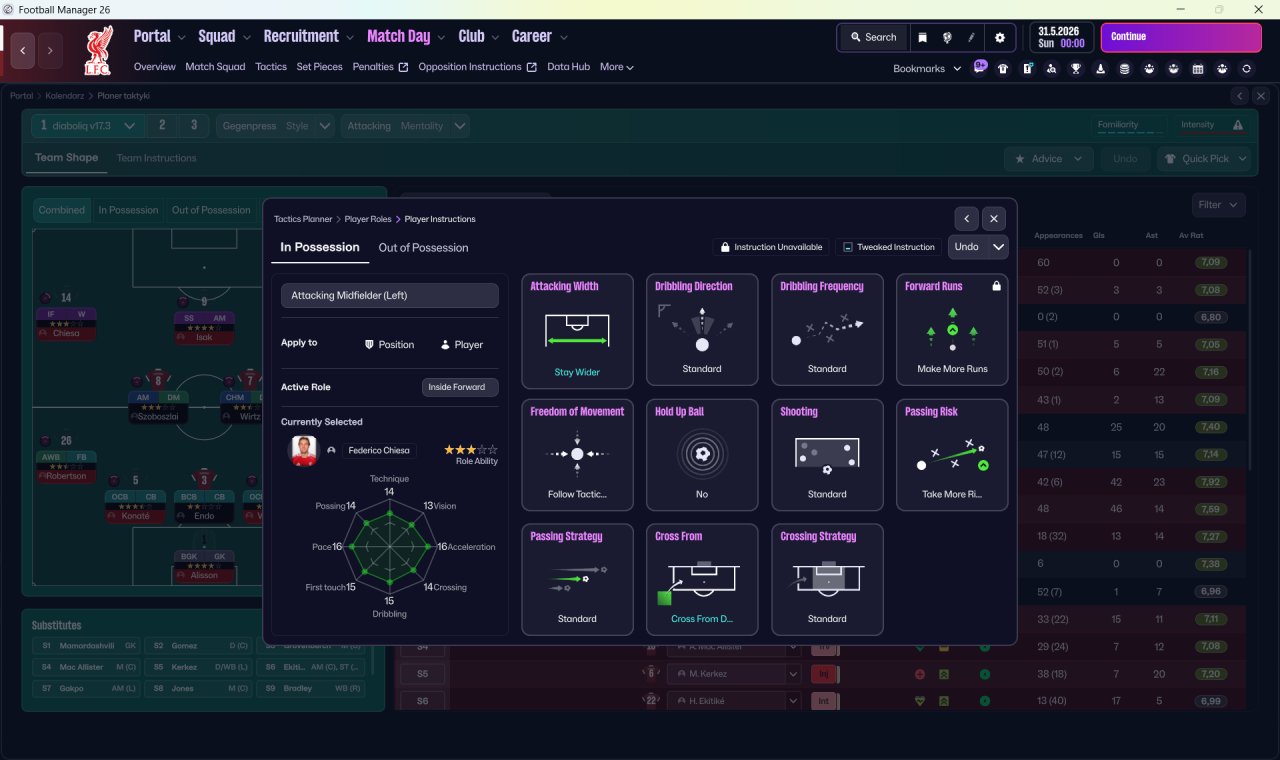Open the Hold Up Ball instruction card
Image resolution: width=1280 pixels, height=760 pixels.
click(x=702, y=455)
